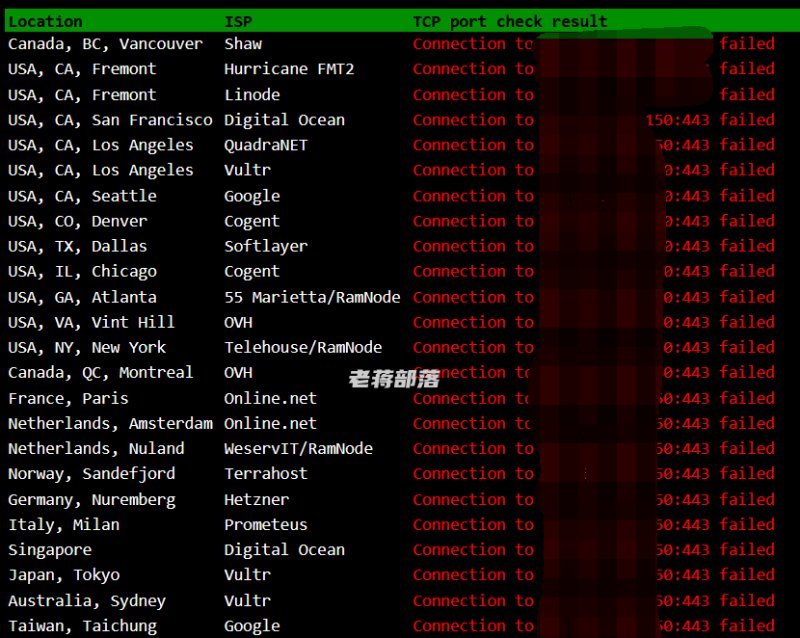Click the Softlayer ISP entry
The image size is (800, 638).
266,247
